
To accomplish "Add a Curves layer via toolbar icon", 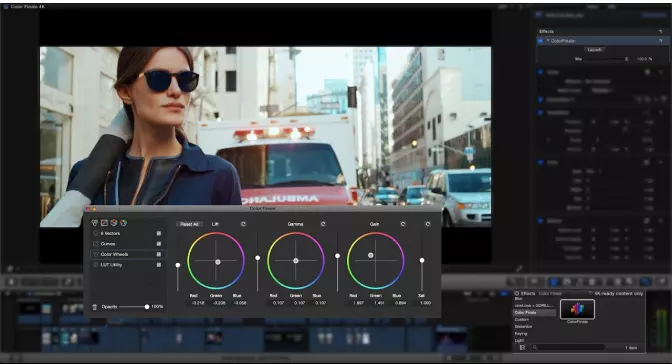I will 104,223.
